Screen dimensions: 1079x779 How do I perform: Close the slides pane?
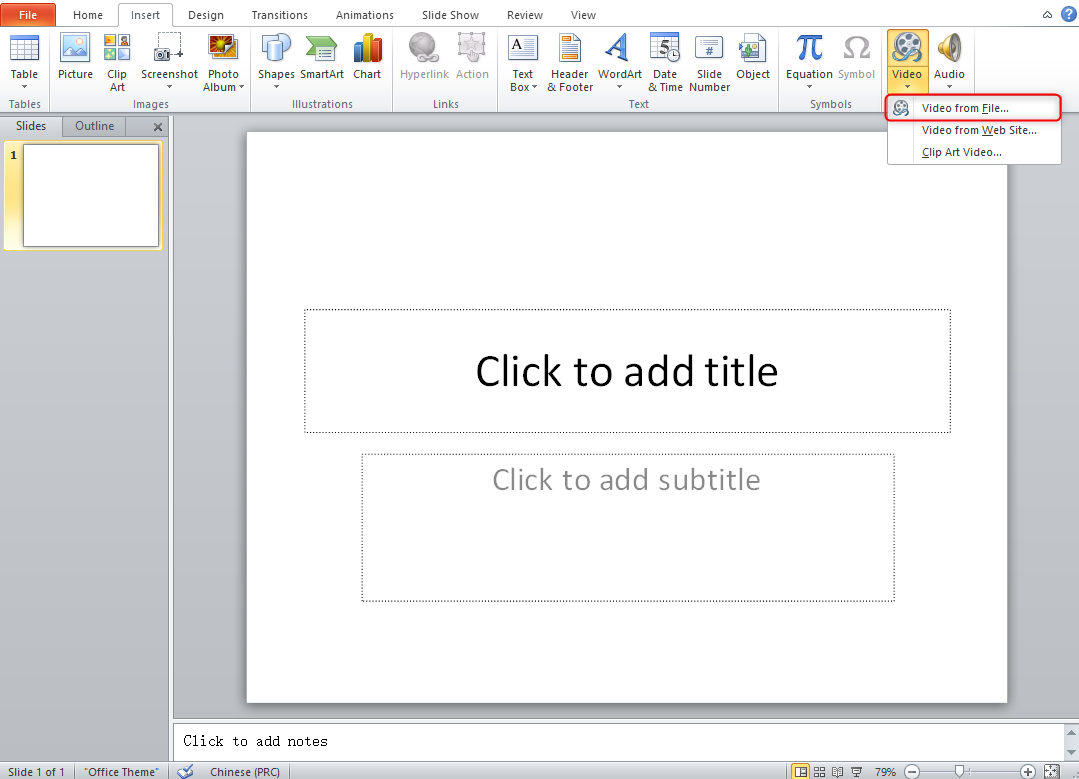[158, 127]
